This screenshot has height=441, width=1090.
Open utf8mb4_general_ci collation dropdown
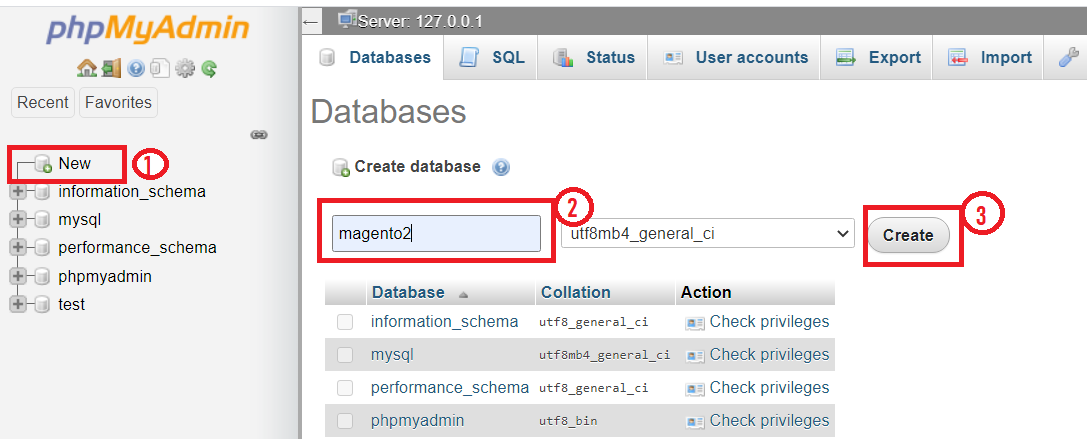point(708,234)
